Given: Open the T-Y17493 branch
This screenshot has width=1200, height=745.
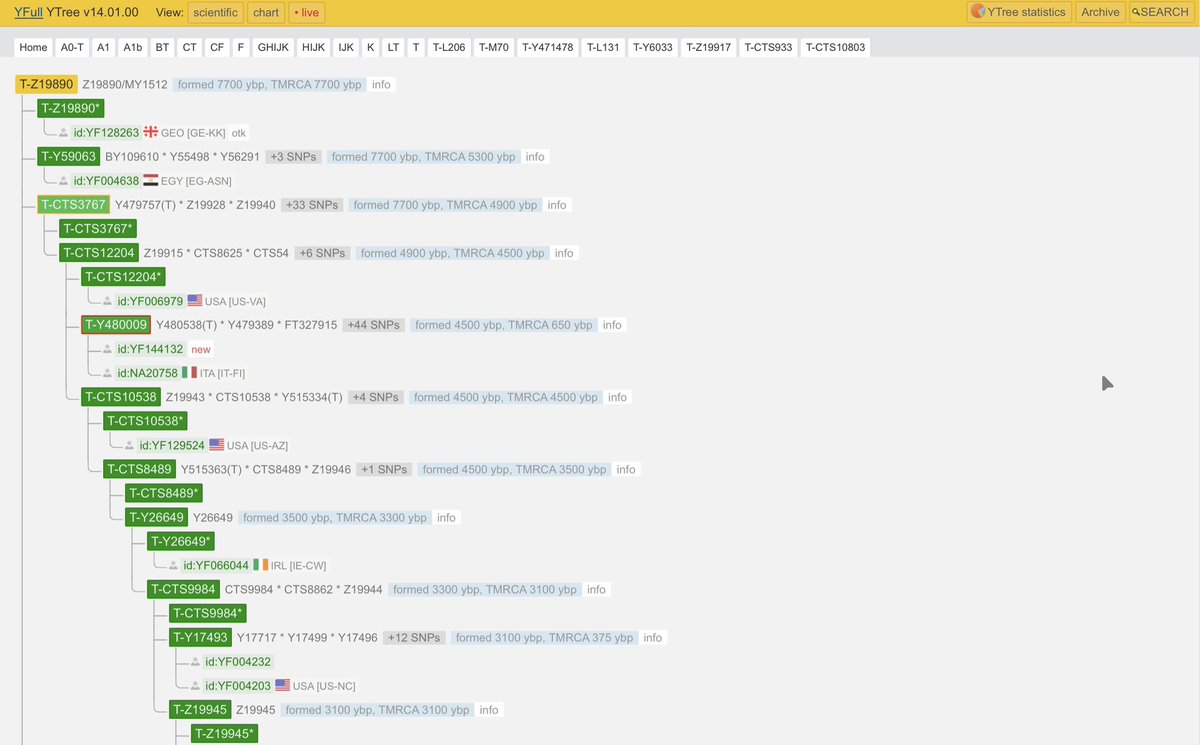Looking at the screenshot, I should pyautogui.click(x=200, y=637).
